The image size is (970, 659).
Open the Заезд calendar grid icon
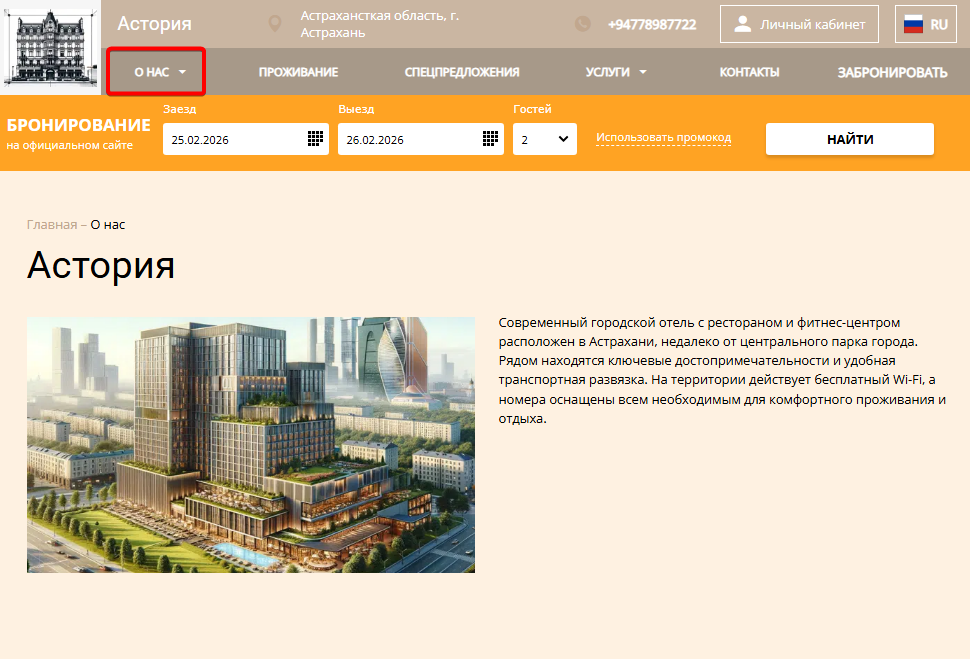315,139
